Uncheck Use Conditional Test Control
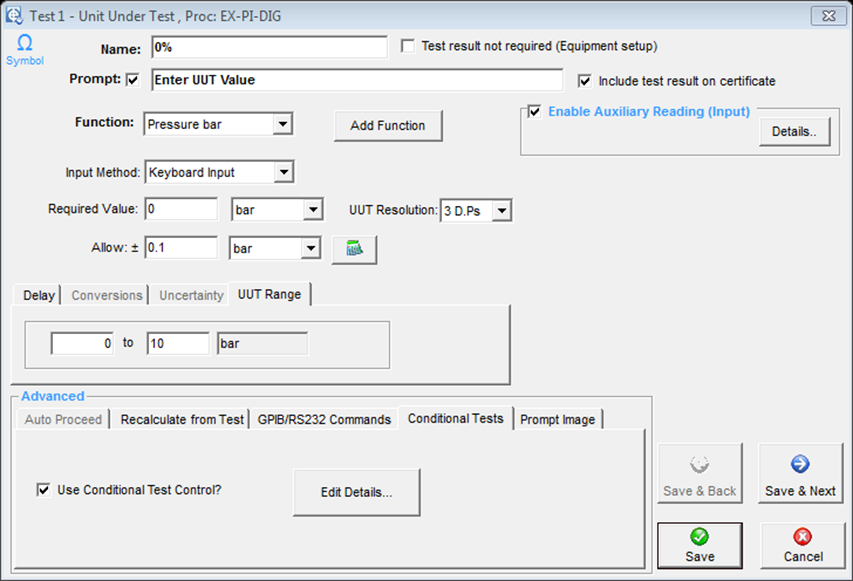Screen dimensions: 853x581 click(x=43, y=490)
